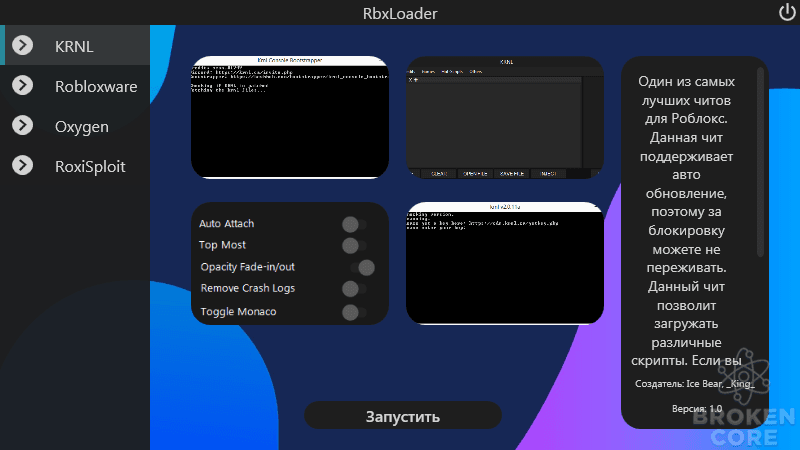Image resolution: width=800 pixels, height=450 pixels.
Task: Click the chevron icon beside RoxiSploit
Action: pos(22,165)
